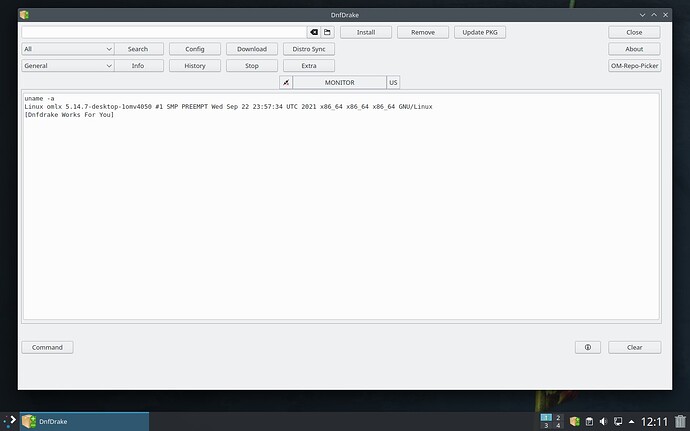This screenshot has height=431, width=690.
Task: Click the Download button
Action: [252, 49]
